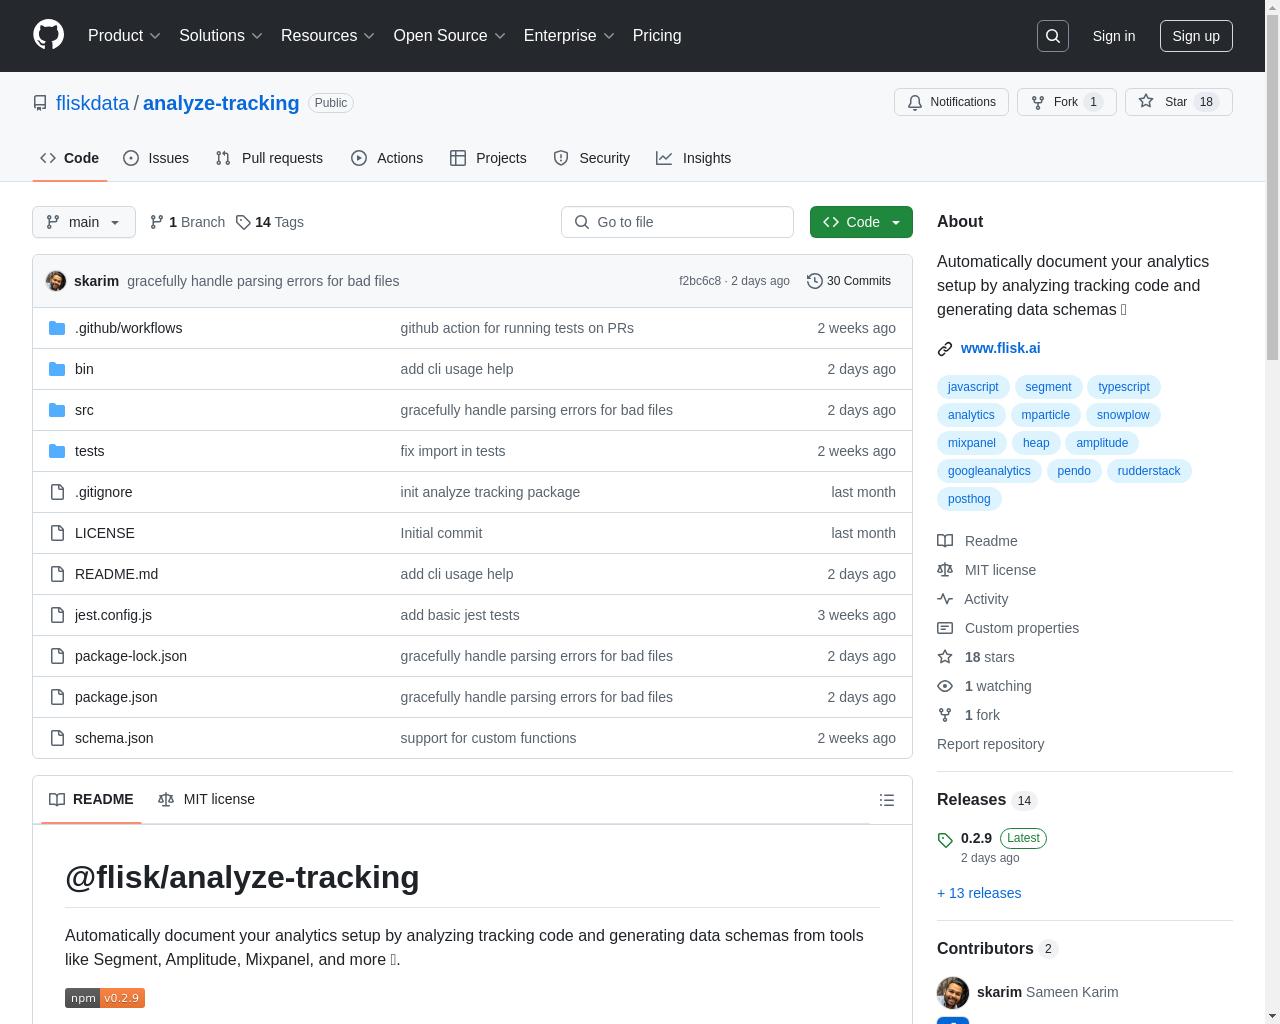Expand the Product menu
Viewport: 1280px width, 1024px height.
124,36
